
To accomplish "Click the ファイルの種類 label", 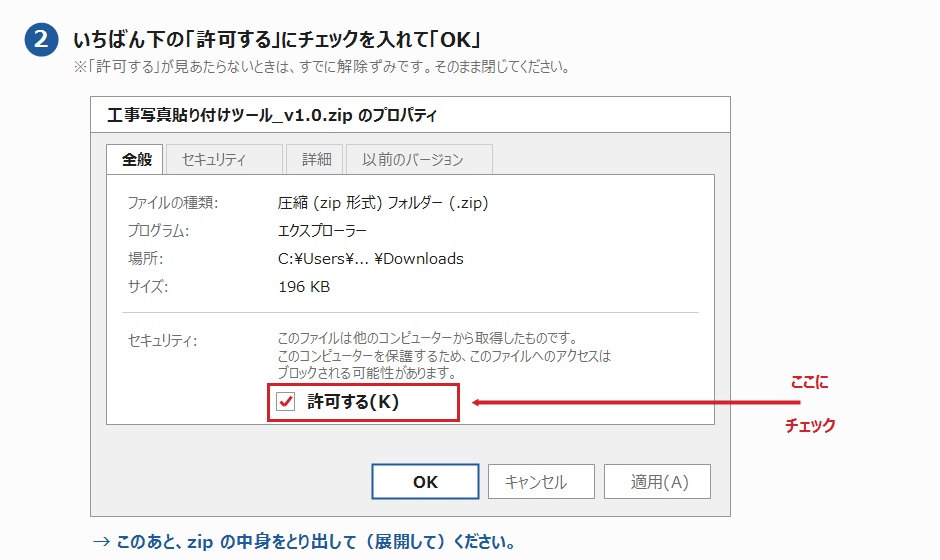I will (173, 203).
